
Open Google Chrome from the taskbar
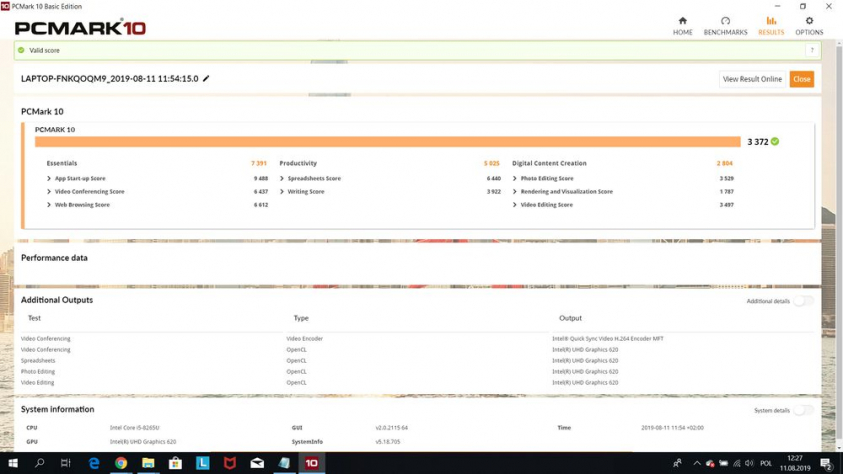coord(121,463)
